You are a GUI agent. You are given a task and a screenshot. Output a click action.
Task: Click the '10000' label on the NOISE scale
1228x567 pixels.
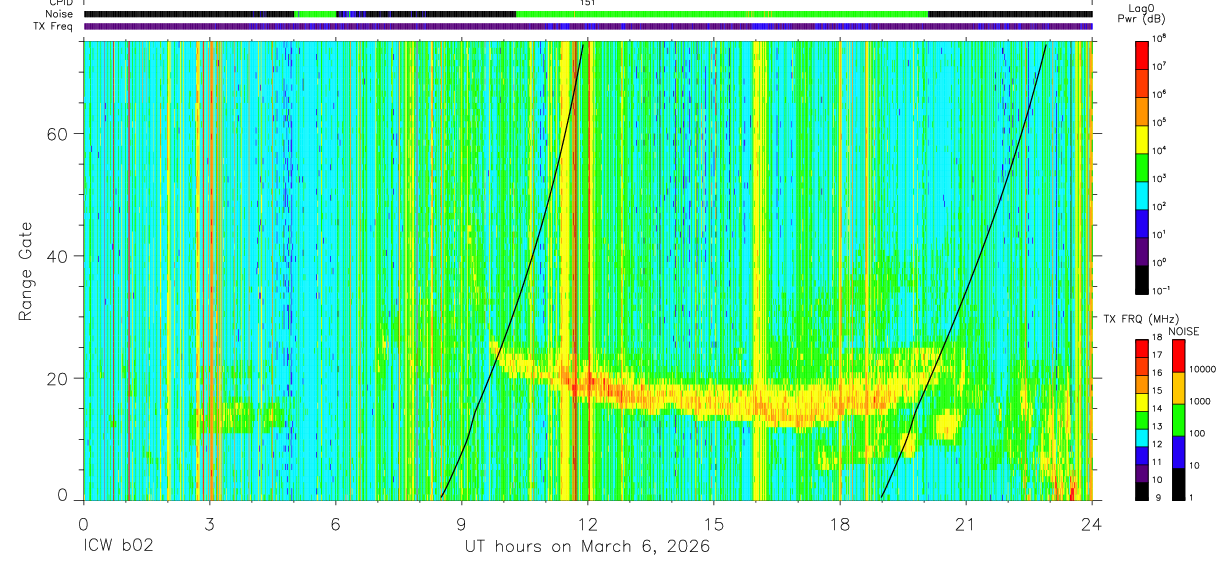1202,369
